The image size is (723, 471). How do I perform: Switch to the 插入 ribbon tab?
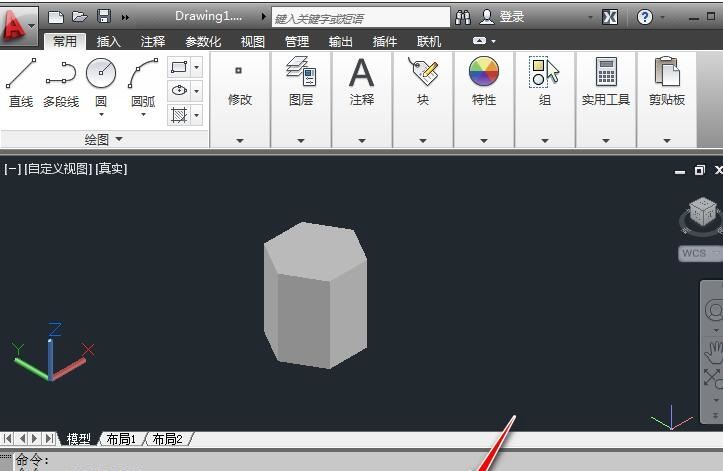pos(109,42)
